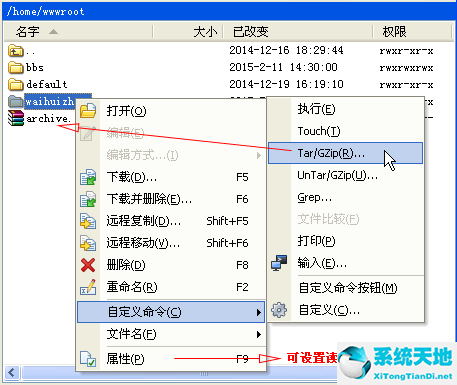Select the default folder icon
Image resolution: width=457 pixels, height=385 pixels.
click(15, 84)
